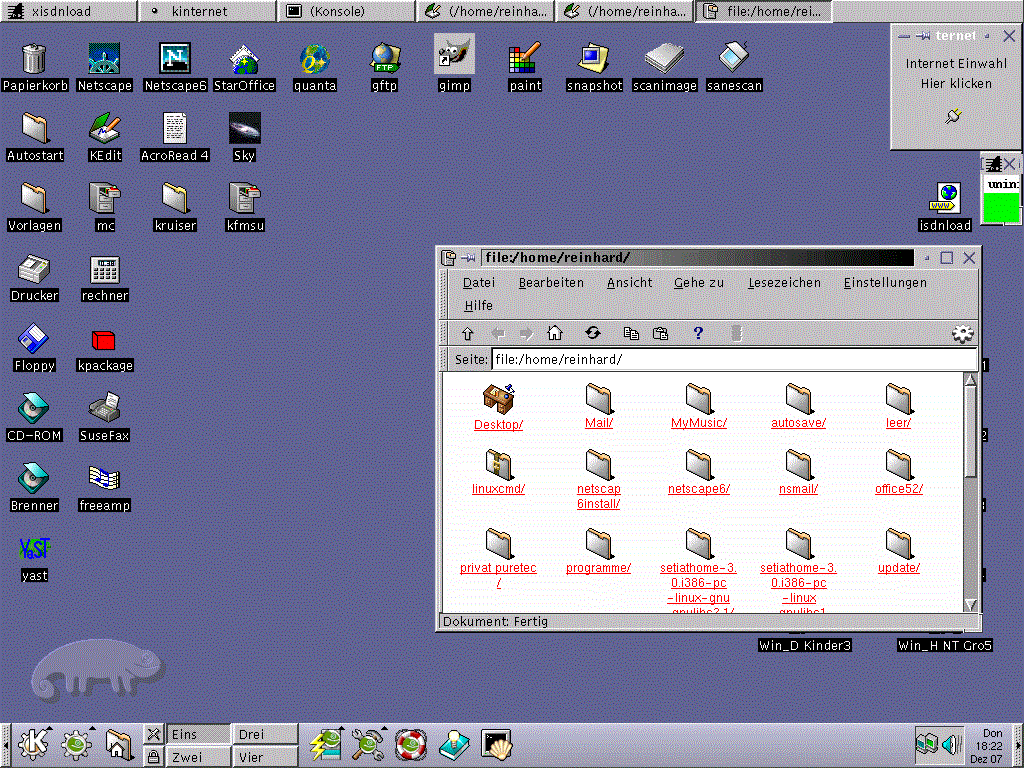The width and height of the screenshot is (1024, 768).
Task: Reload the file manager view
Action: (x=593, y=334)
